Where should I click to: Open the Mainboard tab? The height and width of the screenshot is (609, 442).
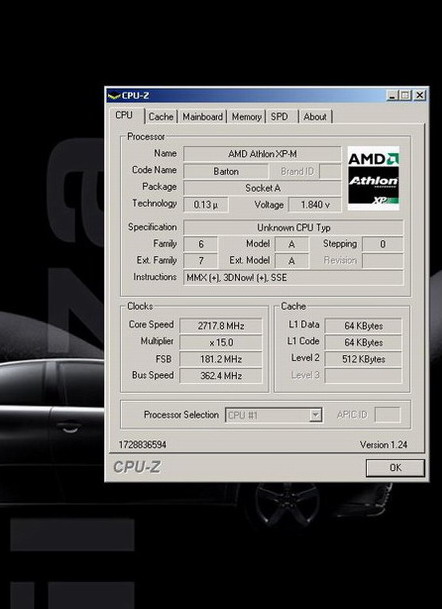202,117
